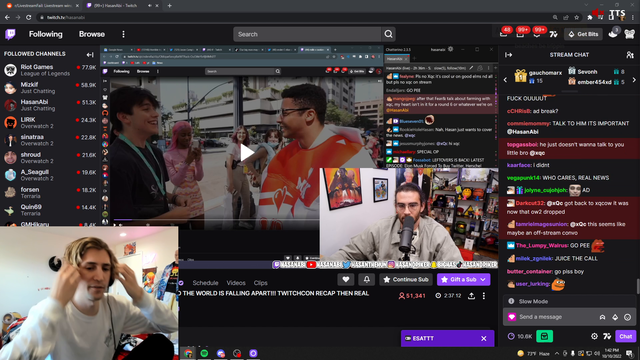Viewport: 640px width, 360px height.
Task: Click the purple Chat send button
Action: click(x=625, y=336)
